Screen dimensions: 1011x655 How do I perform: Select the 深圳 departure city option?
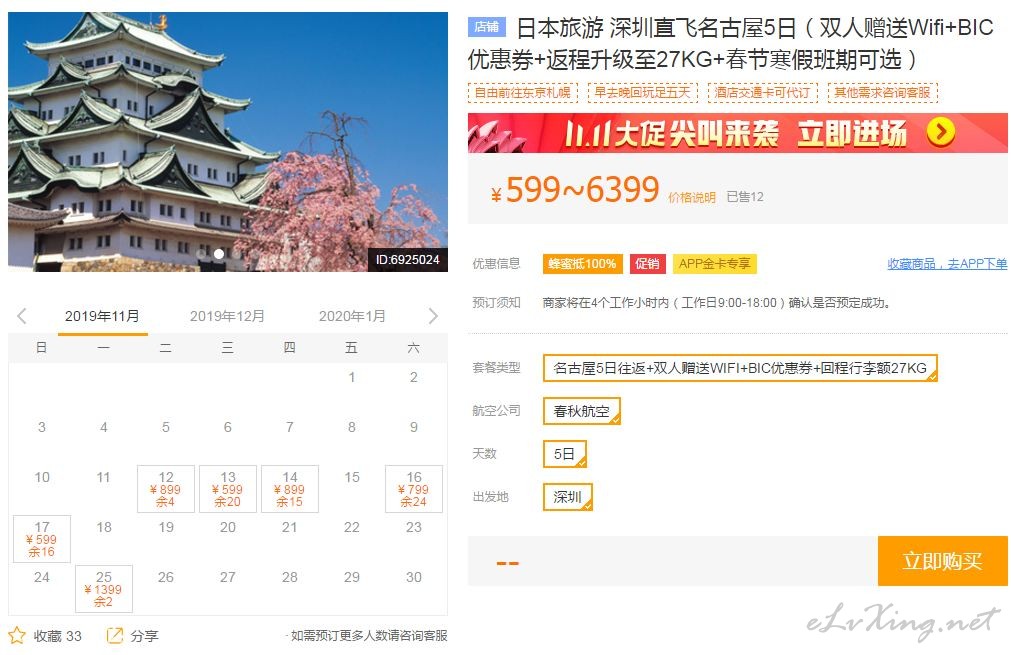[567, 497]
